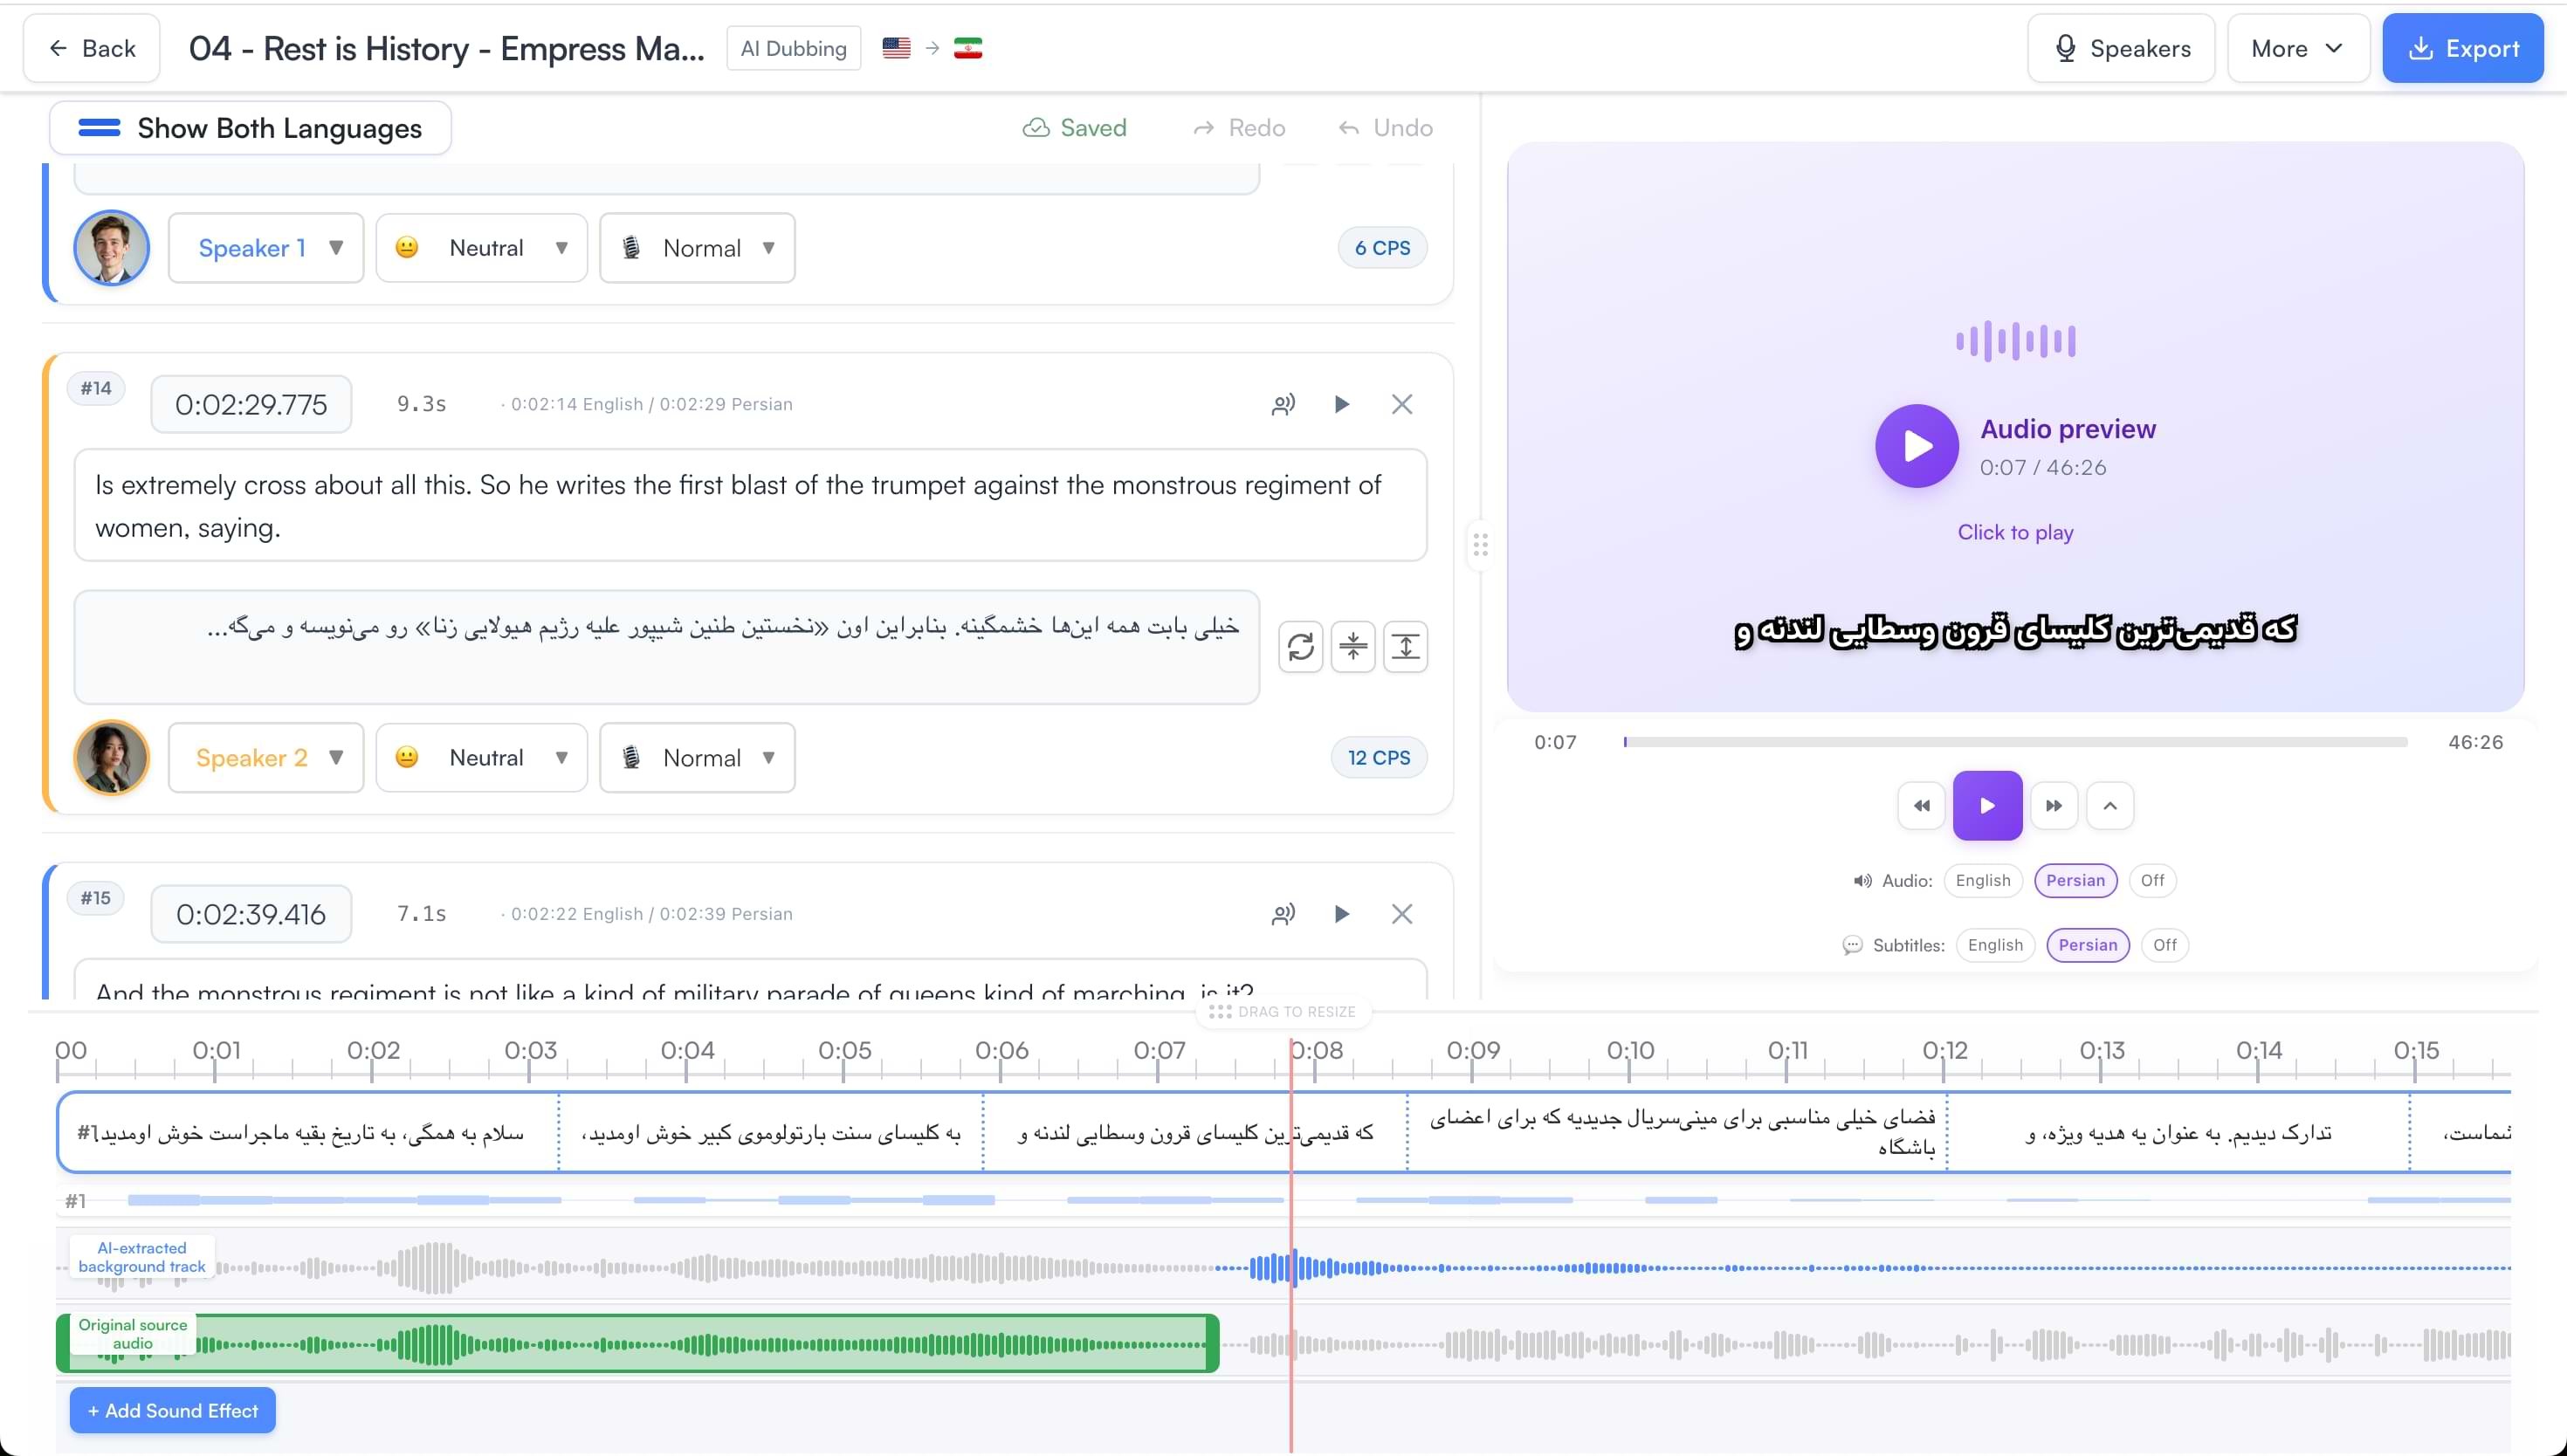Viewport: 2567px width, 1456px height.
Task: Set Audio to Persian
Action: click(x=2075, y=881)
